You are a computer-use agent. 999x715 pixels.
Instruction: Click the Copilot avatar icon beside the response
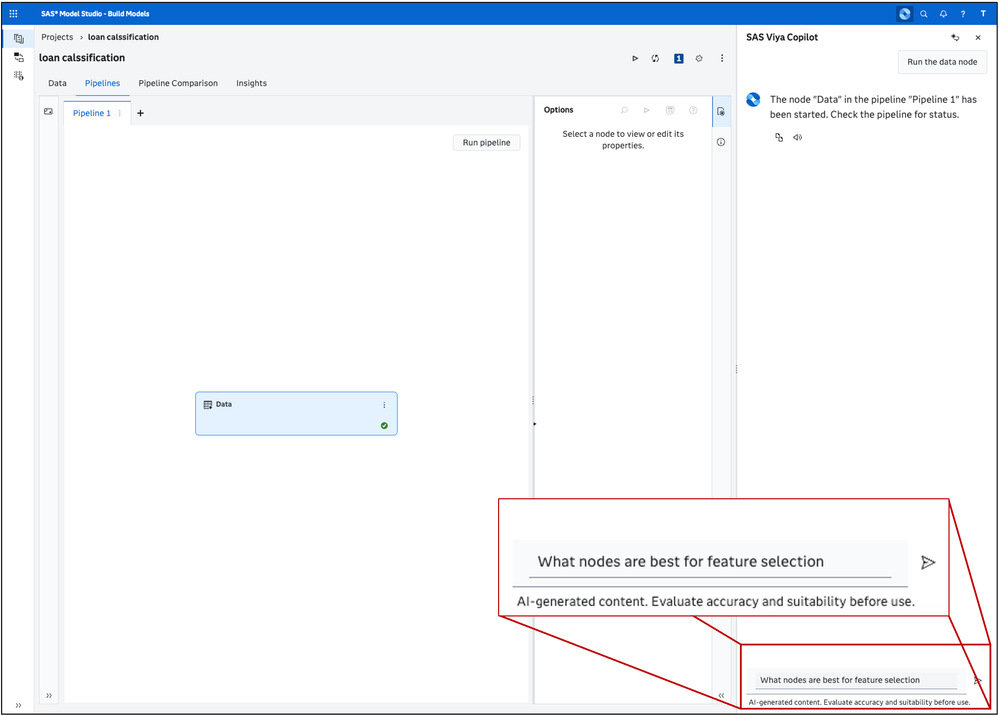[753, 99]
